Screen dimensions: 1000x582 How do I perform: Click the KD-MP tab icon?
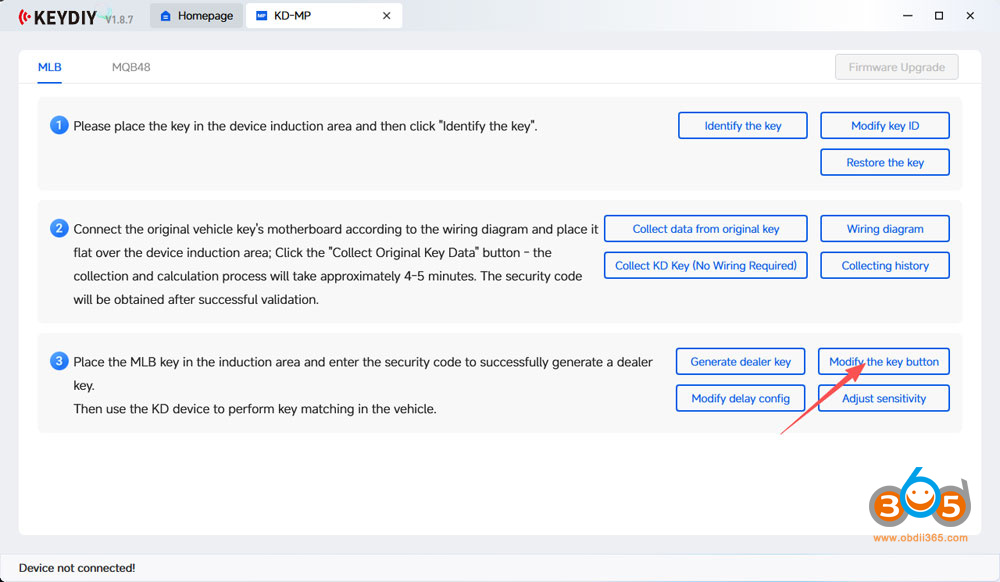click(x=262, y=16)
